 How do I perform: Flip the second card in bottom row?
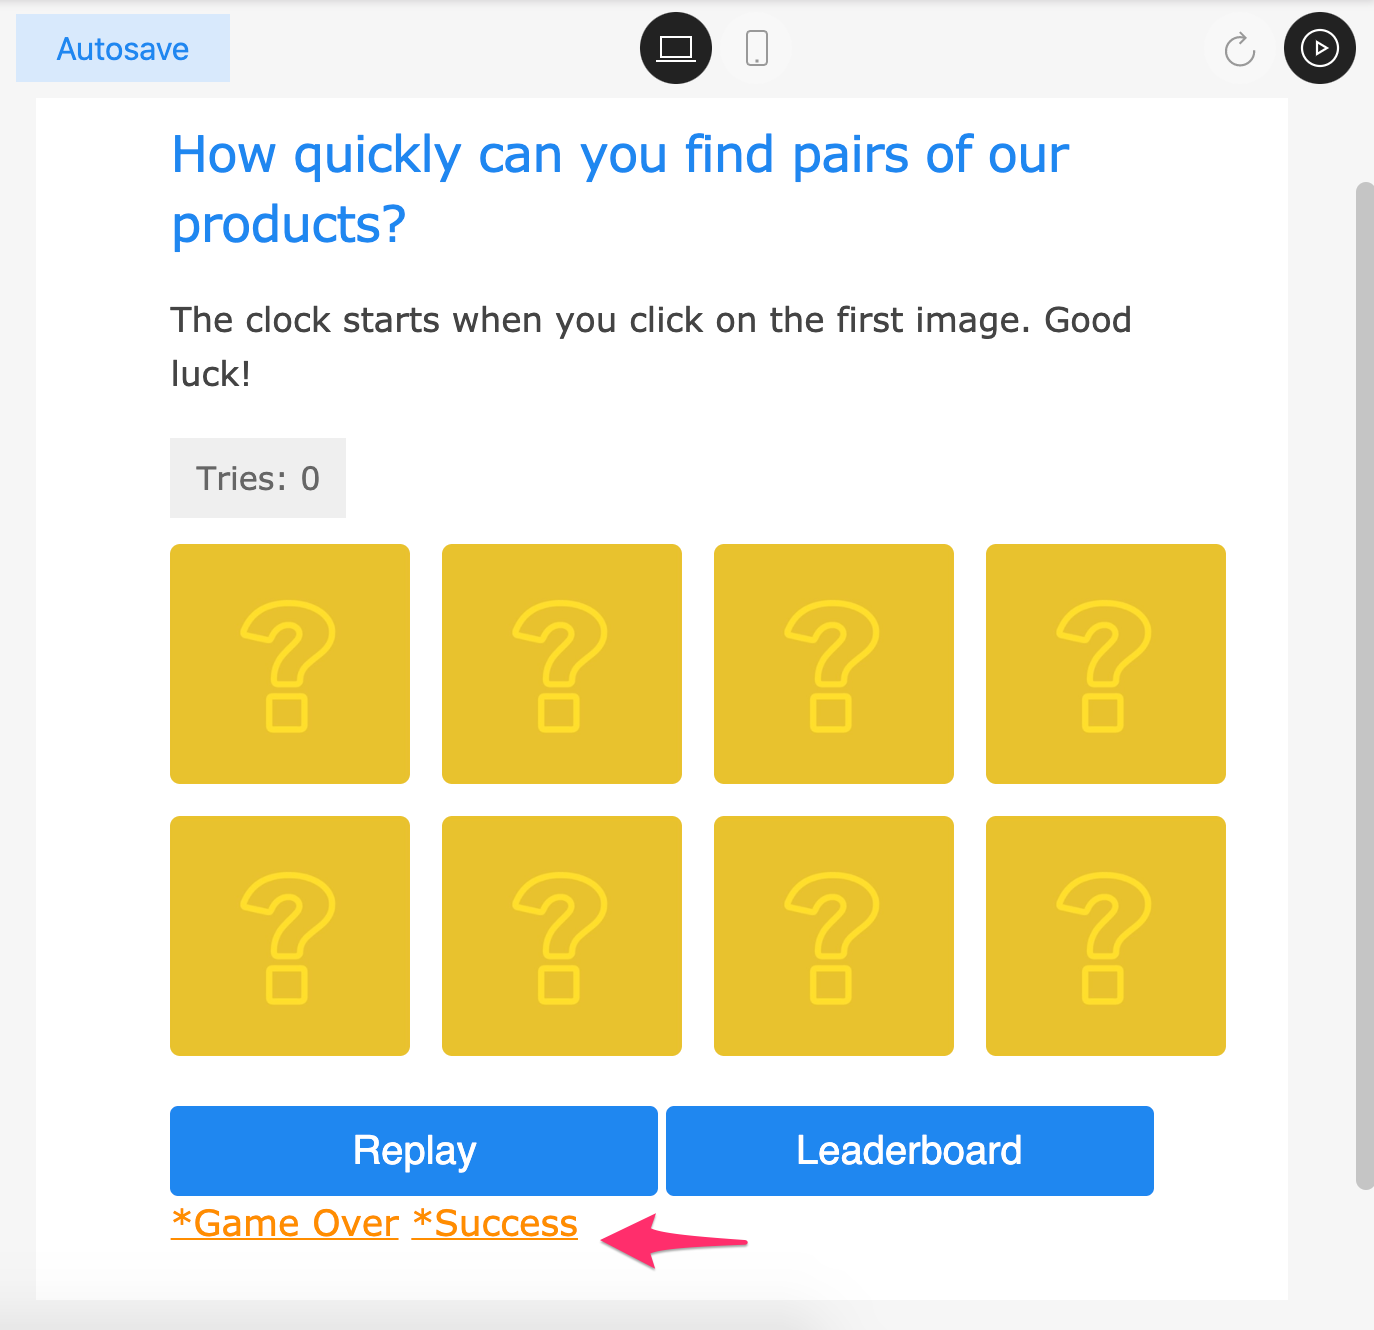[562, 936]
